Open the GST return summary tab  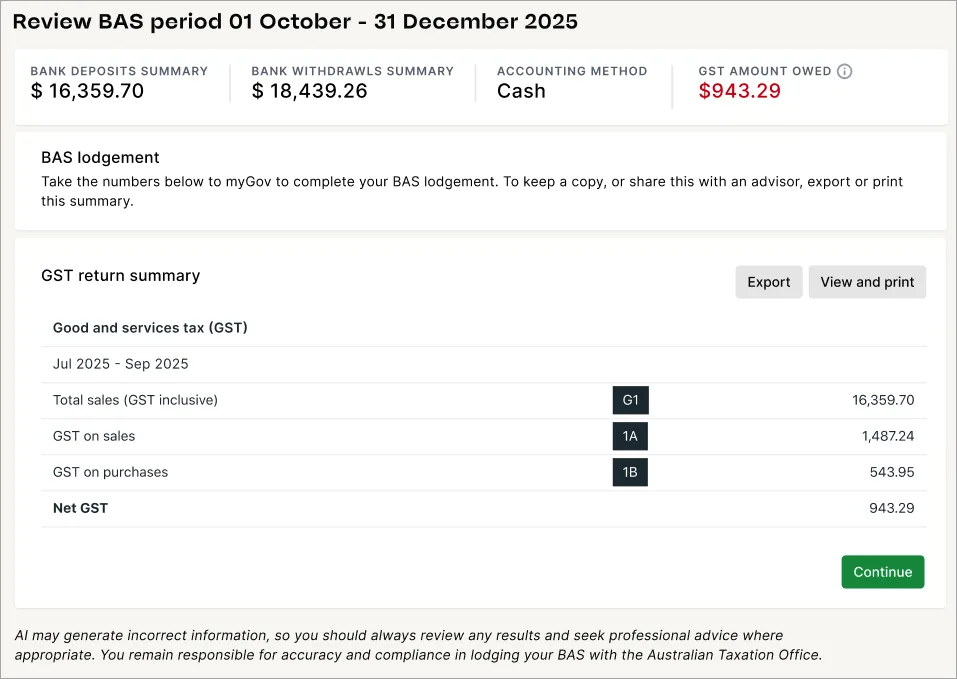point(120,276)
